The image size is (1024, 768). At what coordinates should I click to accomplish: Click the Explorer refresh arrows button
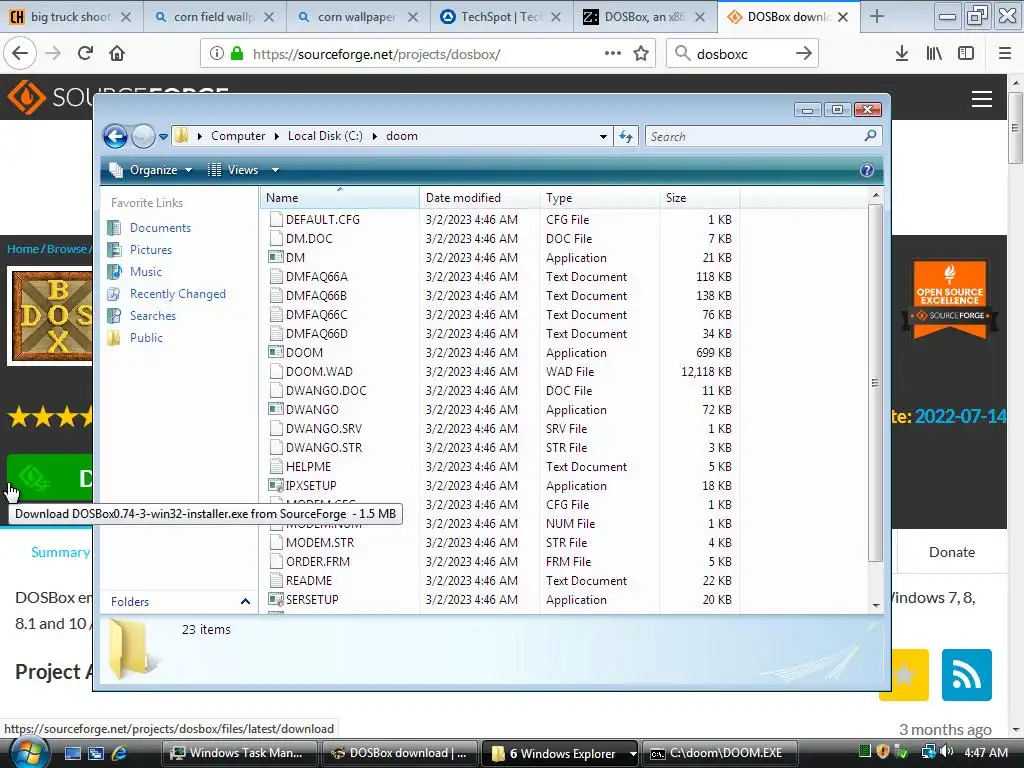point(626,136)
